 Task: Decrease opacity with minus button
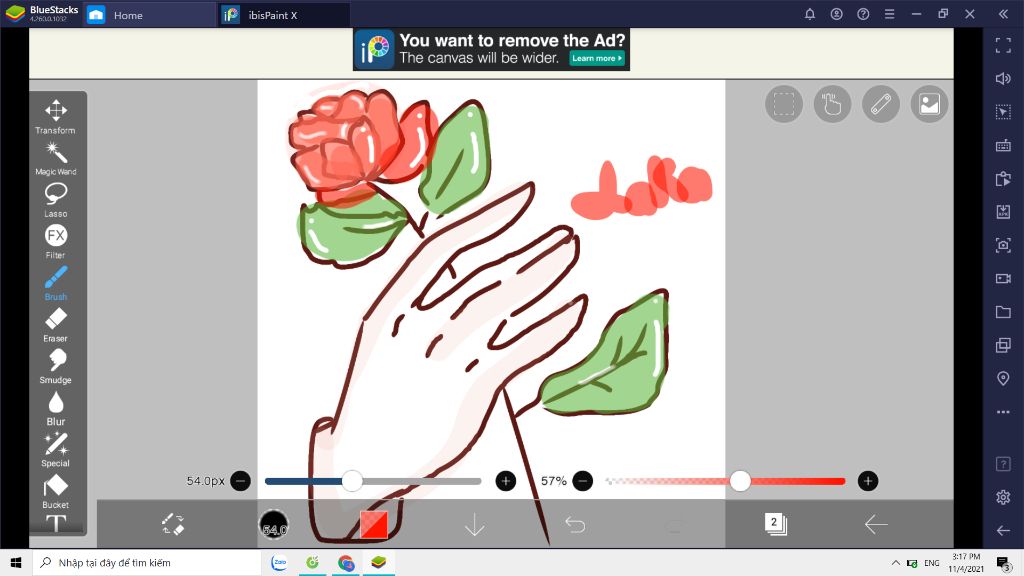pyautogui.click(x=583, y=481)
